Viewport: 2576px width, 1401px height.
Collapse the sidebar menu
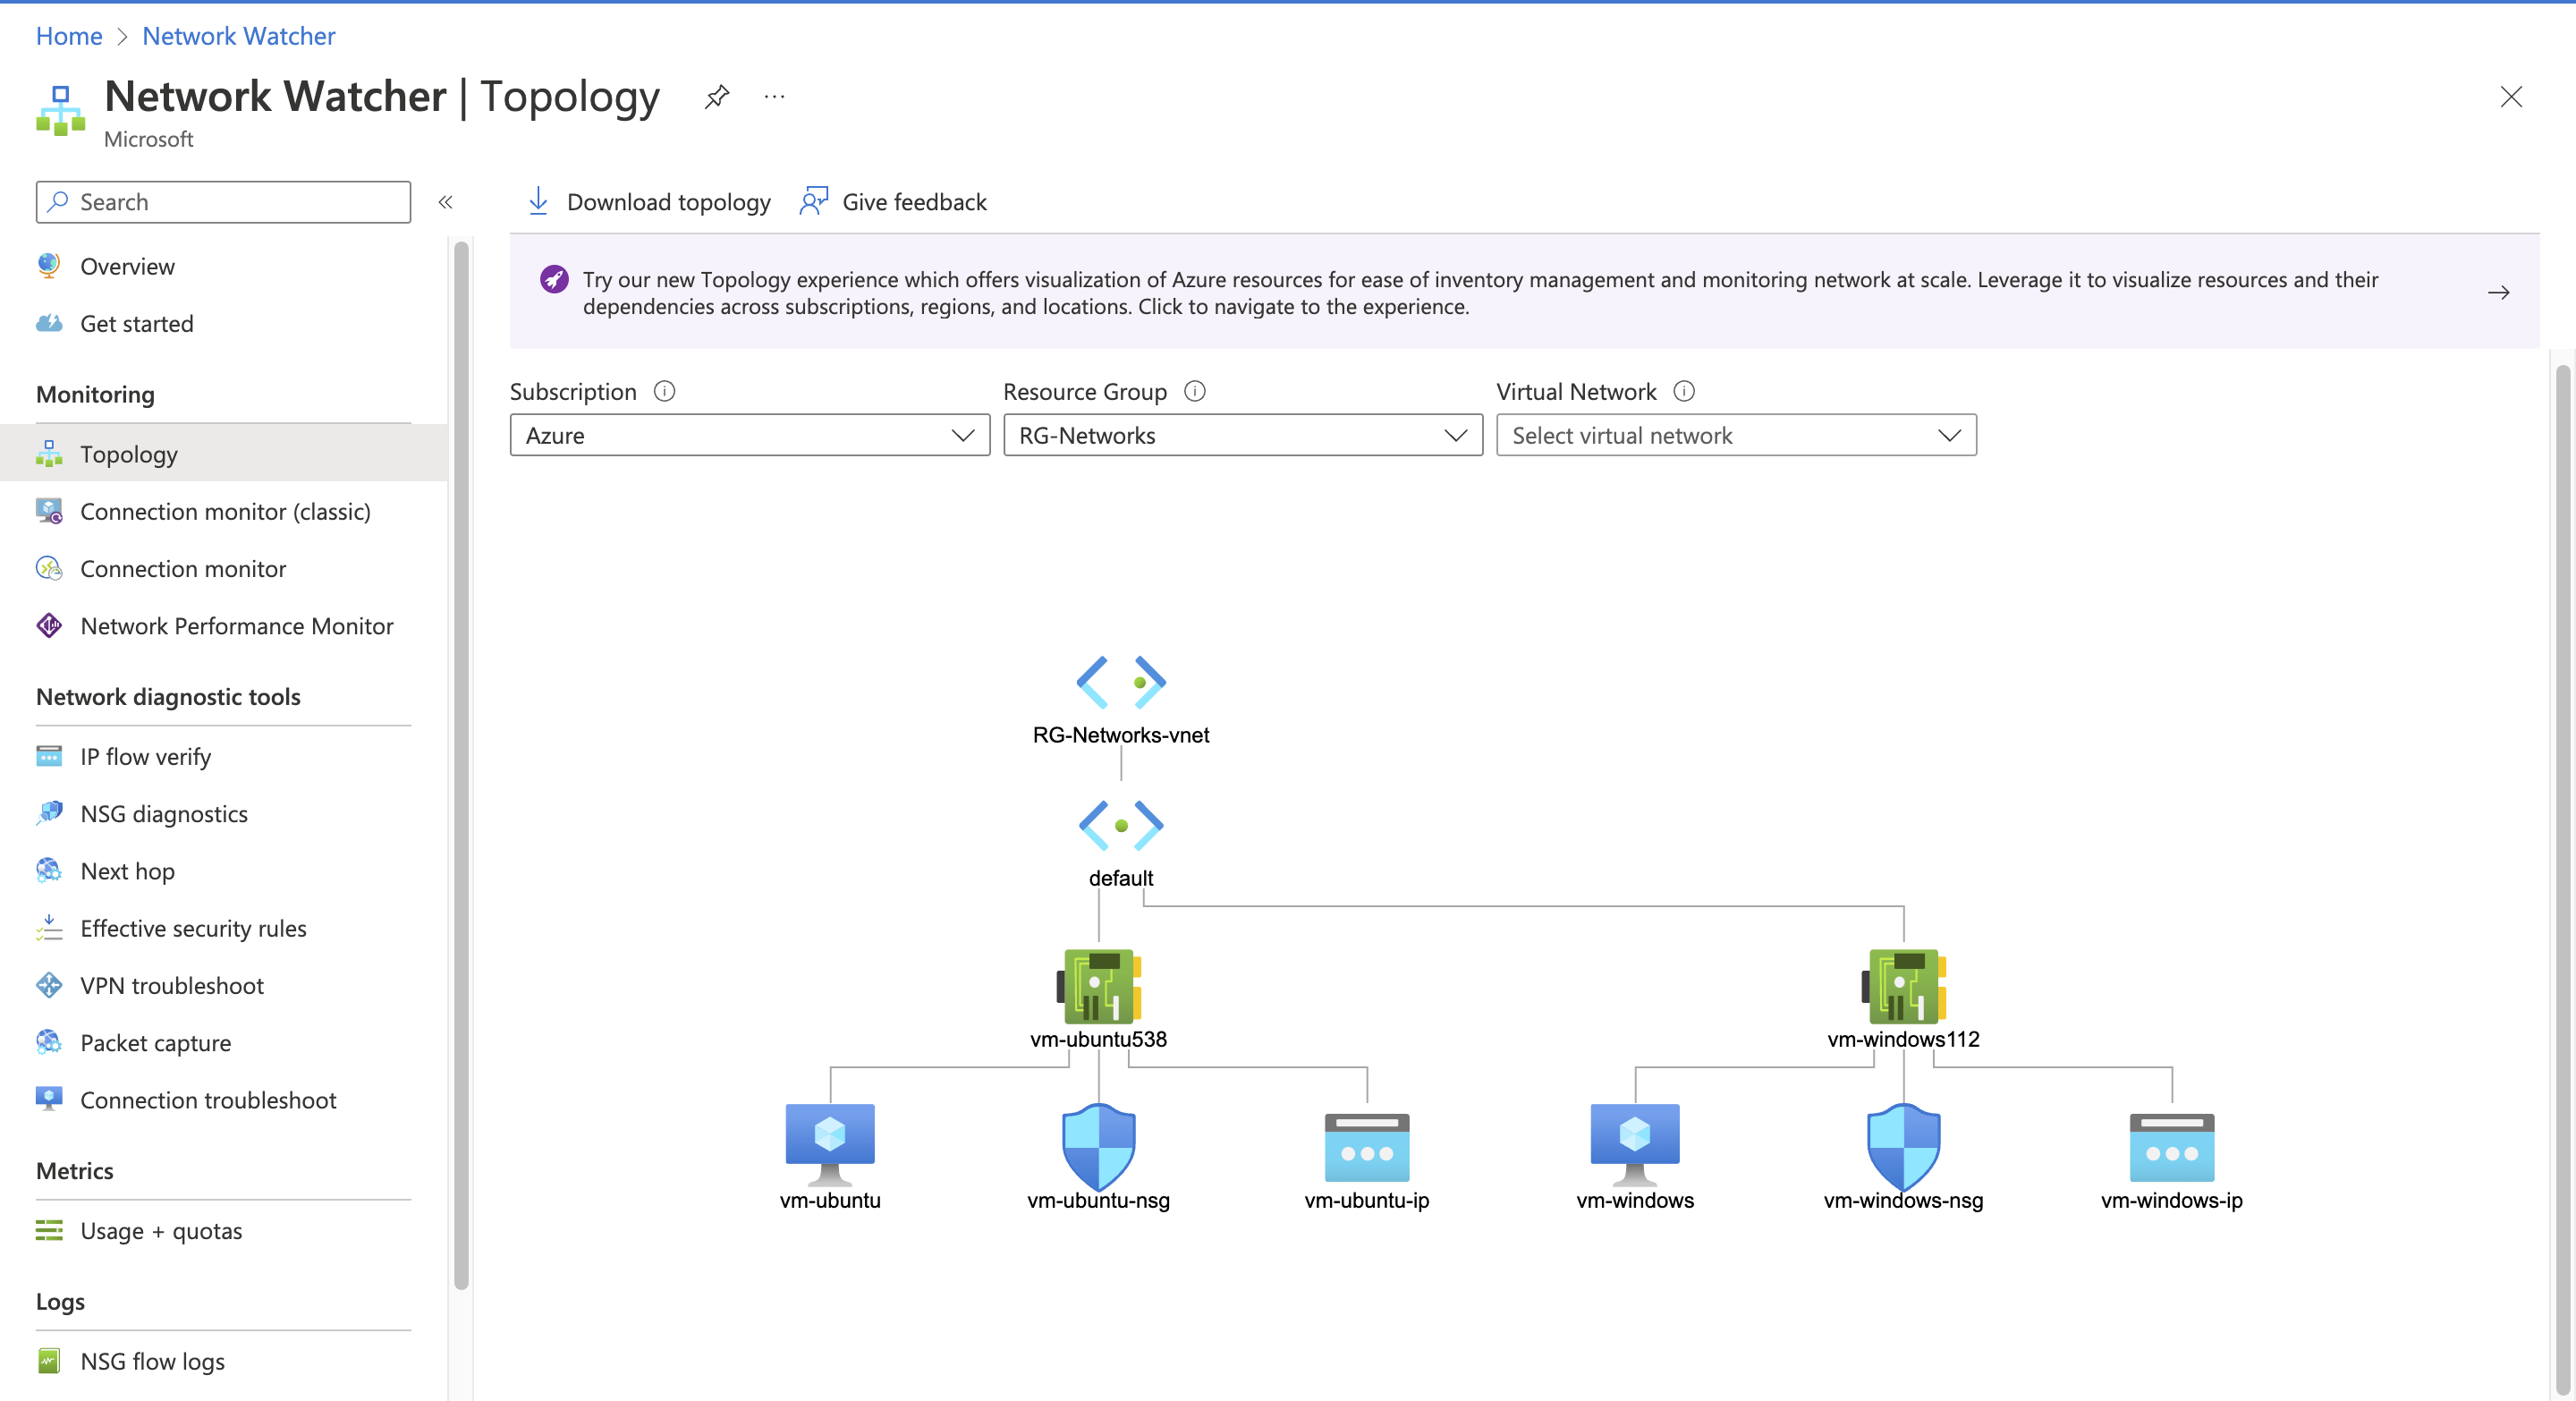[x=445, y=202]
